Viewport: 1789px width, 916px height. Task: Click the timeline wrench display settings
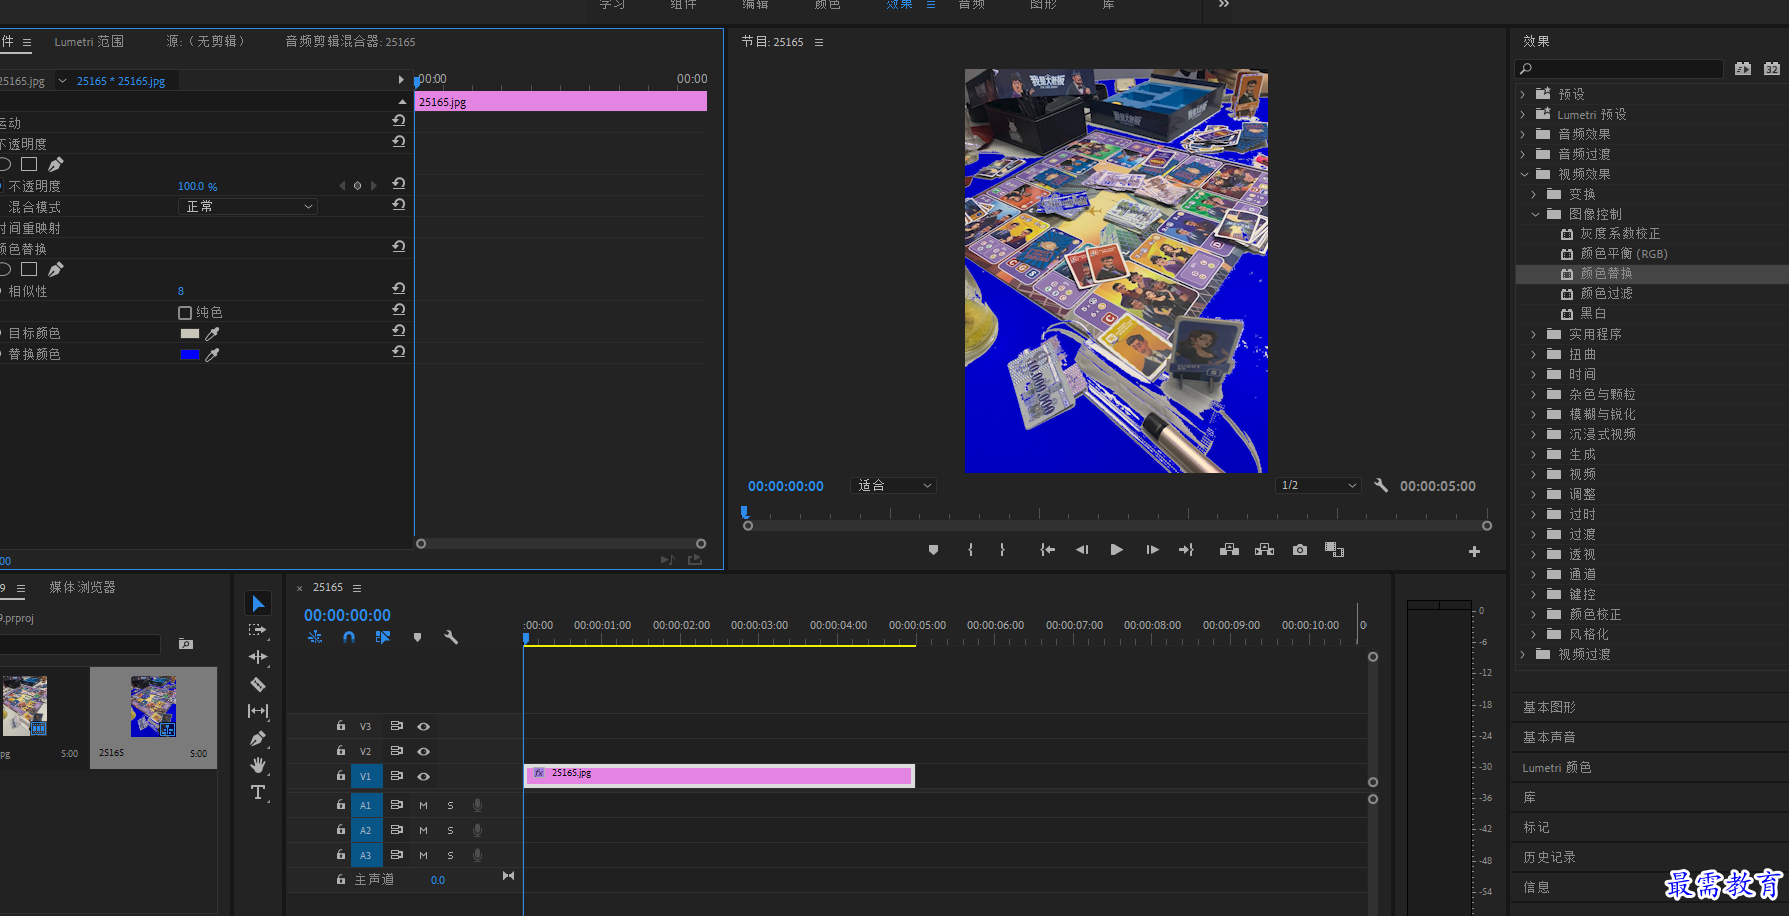[451, 637]
